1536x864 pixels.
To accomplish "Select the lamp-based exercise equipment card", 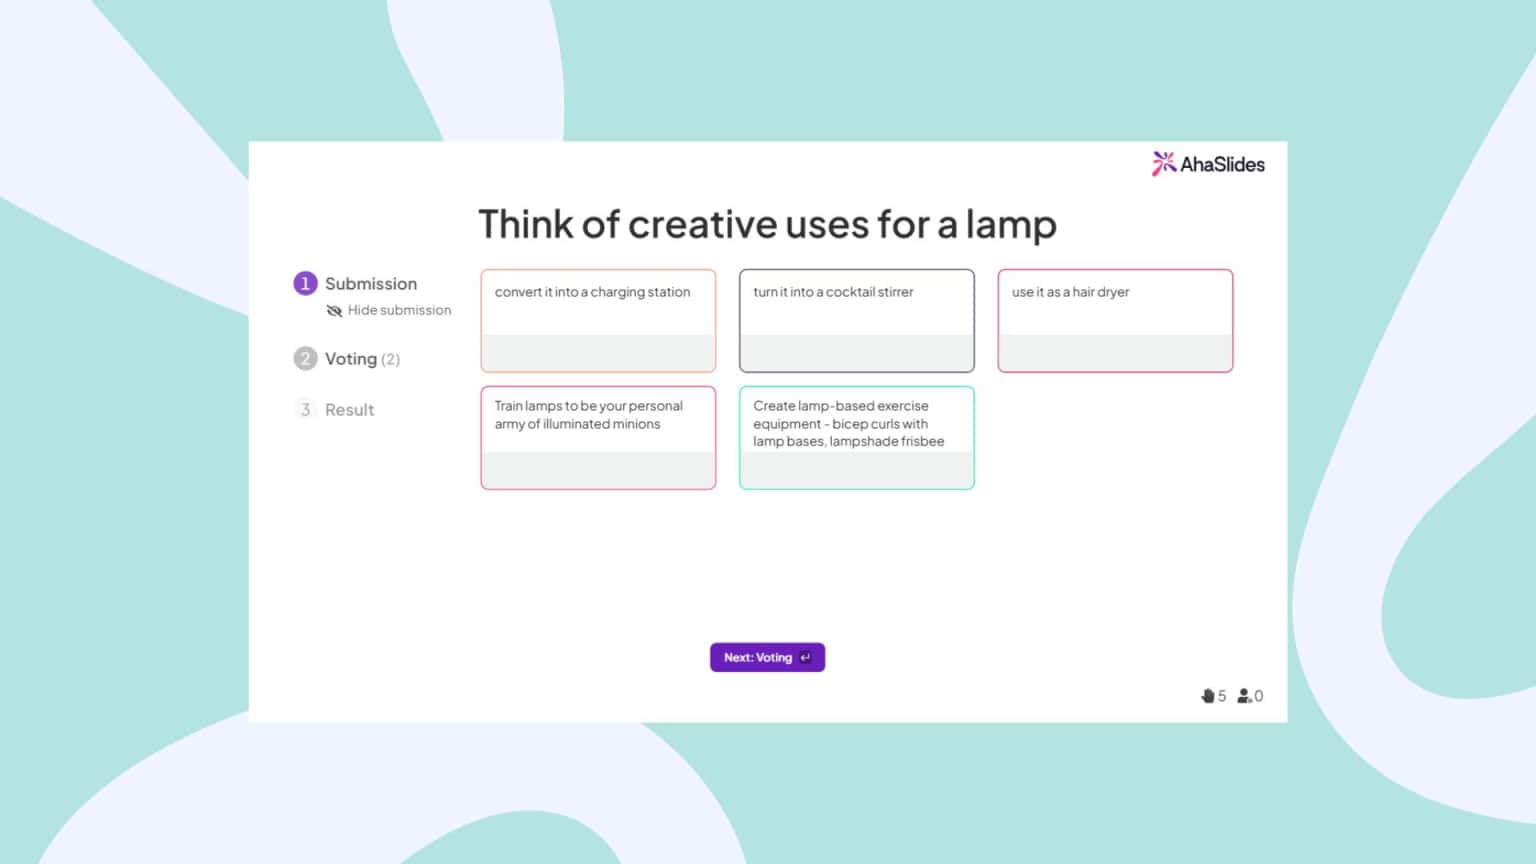I will pyautogui.click(x=856, y=437).
